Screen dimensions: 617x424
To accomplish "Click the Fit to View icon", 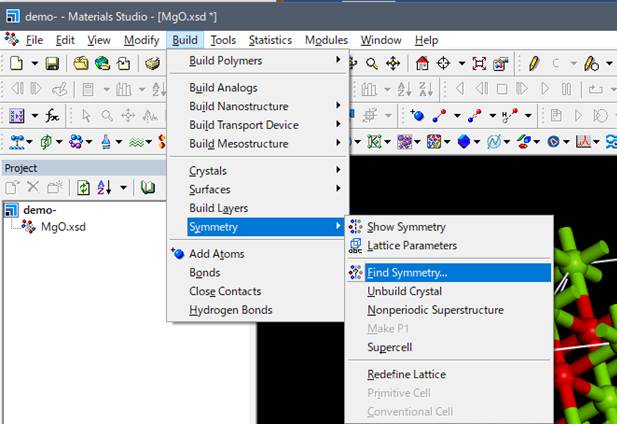I will (x=479, y=63).
